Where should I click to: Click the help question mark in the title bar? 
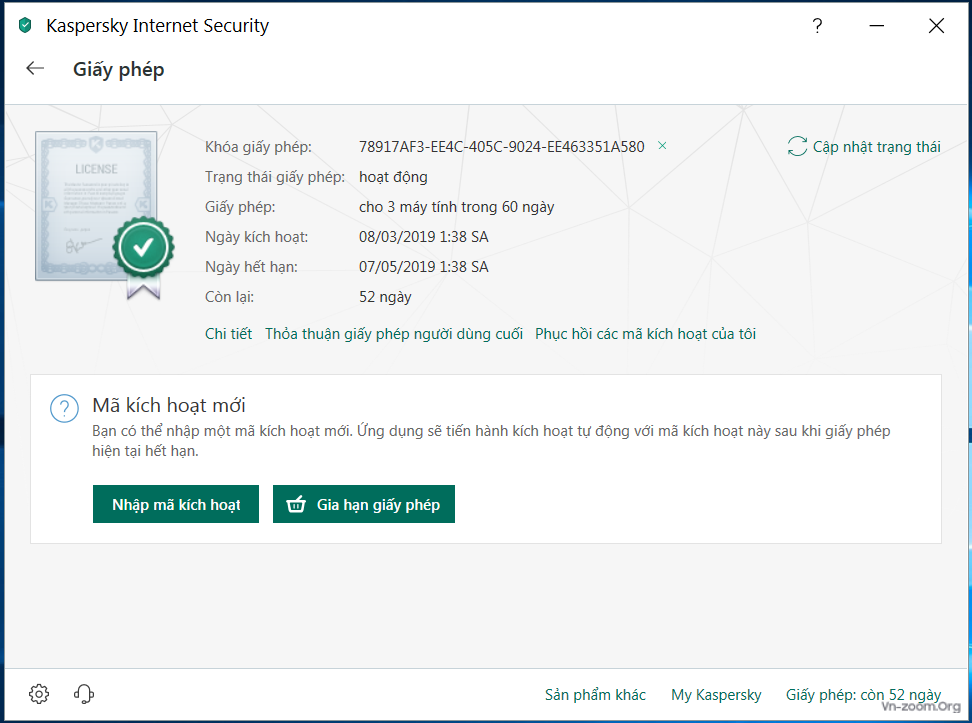point(817,26)
